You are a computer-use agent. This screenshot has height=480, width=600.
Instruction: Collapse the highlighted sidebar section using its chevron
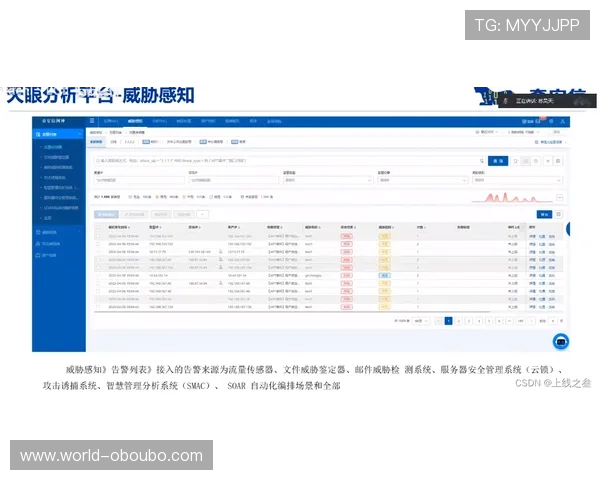tap(80, 134)
